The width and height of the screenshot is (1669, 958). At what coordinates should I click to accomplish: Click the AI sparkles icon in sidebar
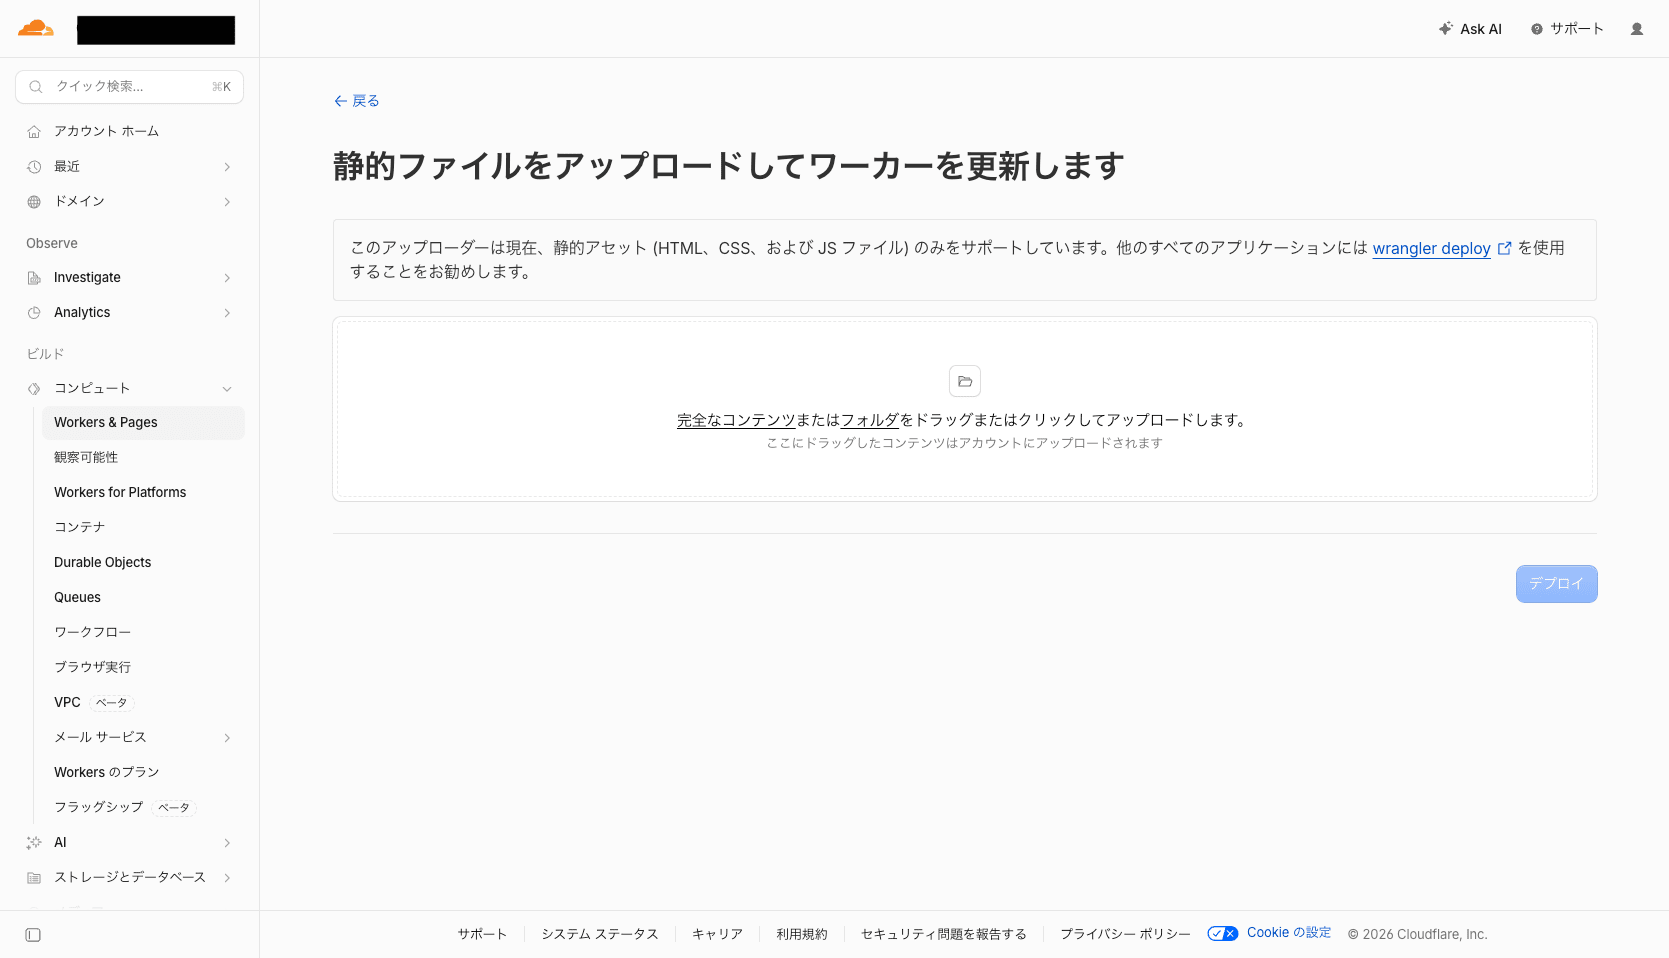[34, 843]
